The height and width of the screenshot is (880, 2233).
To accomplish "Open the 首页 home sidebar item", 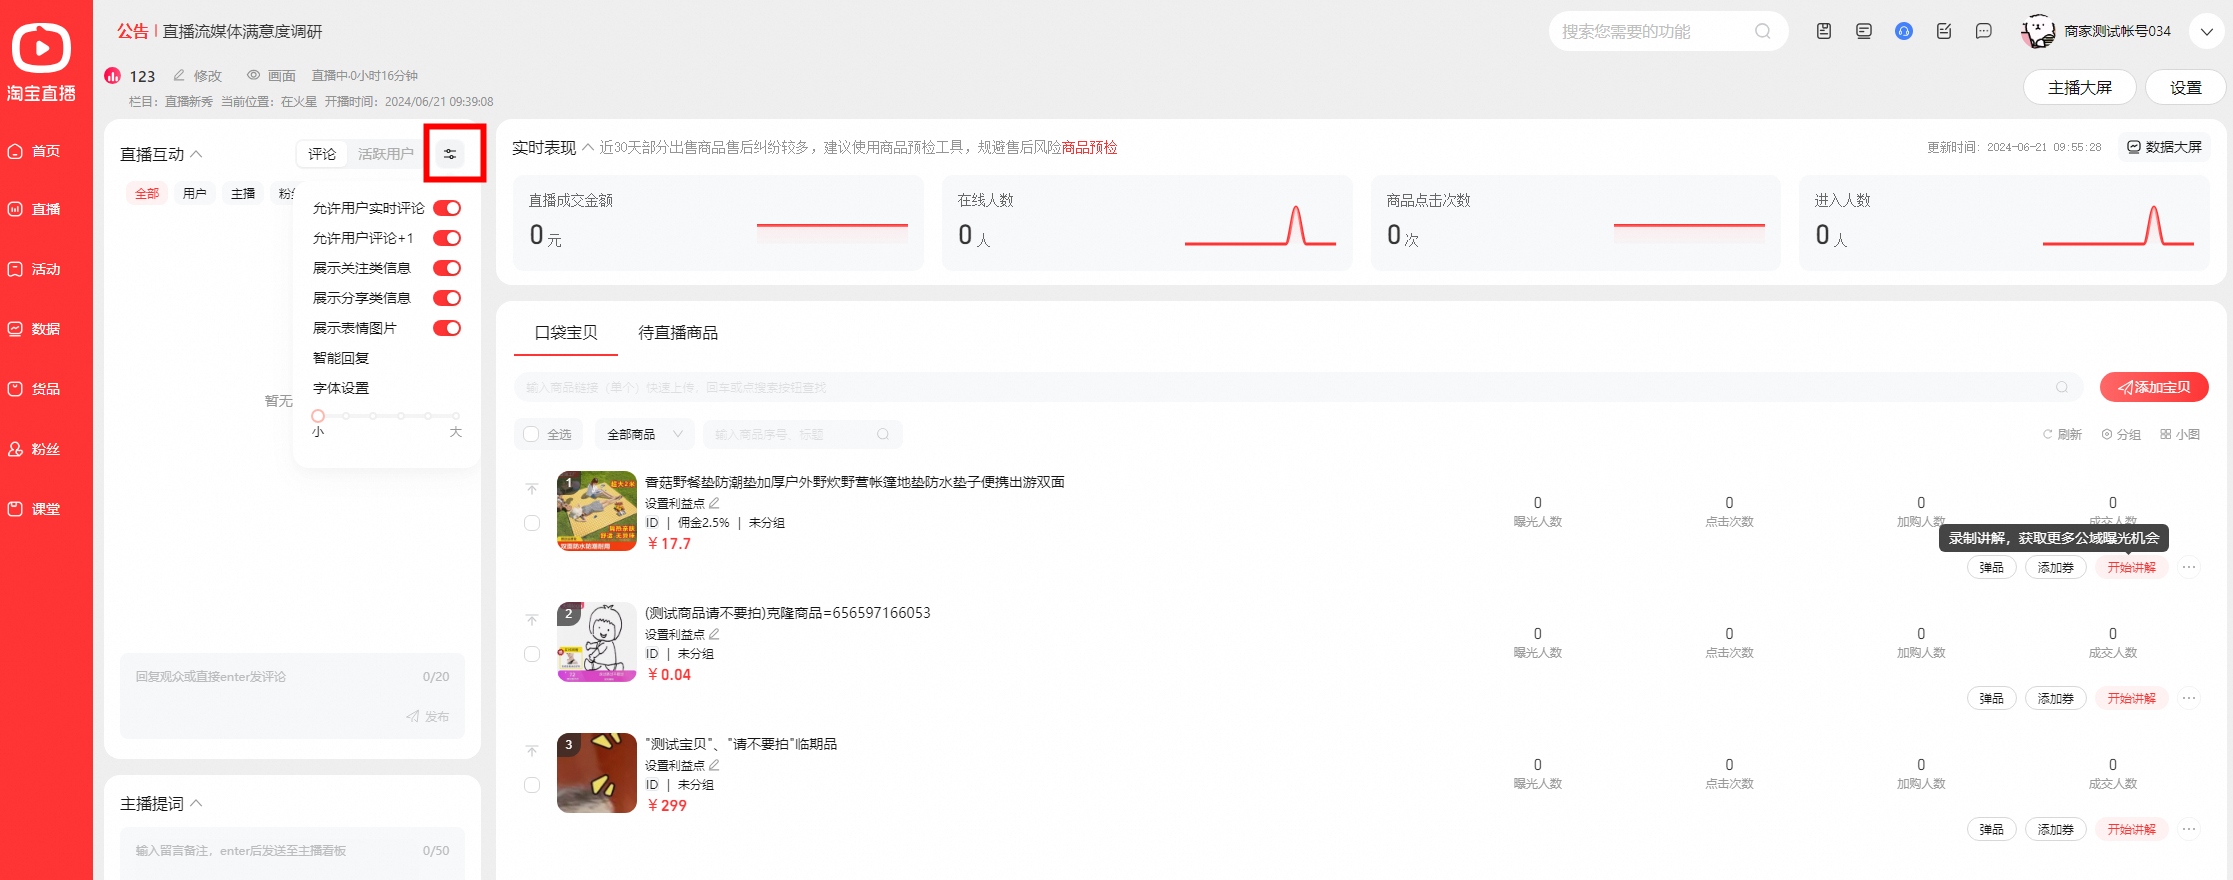I will (x=36, y=151).
